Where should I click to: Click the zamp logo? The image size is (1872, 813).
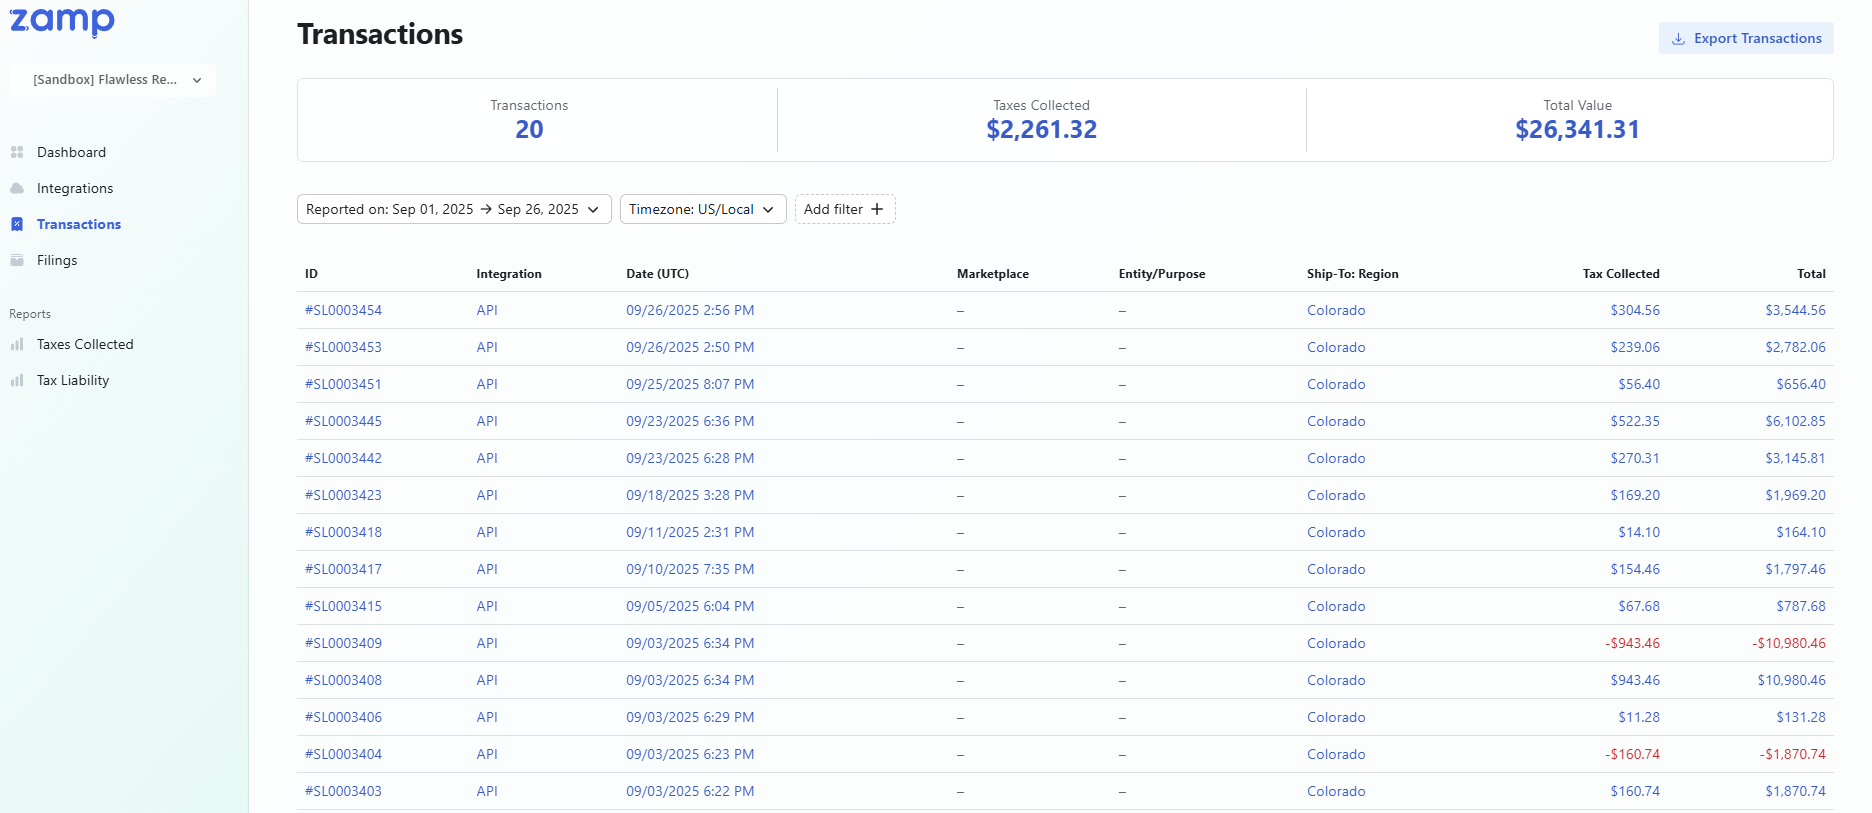pos(62,21)
